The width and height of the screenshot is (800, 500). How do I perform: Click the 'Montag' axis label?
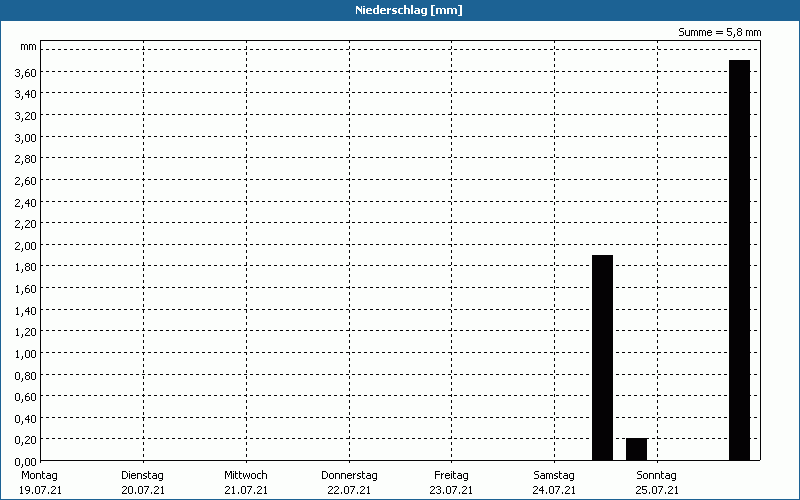[39, 475]
